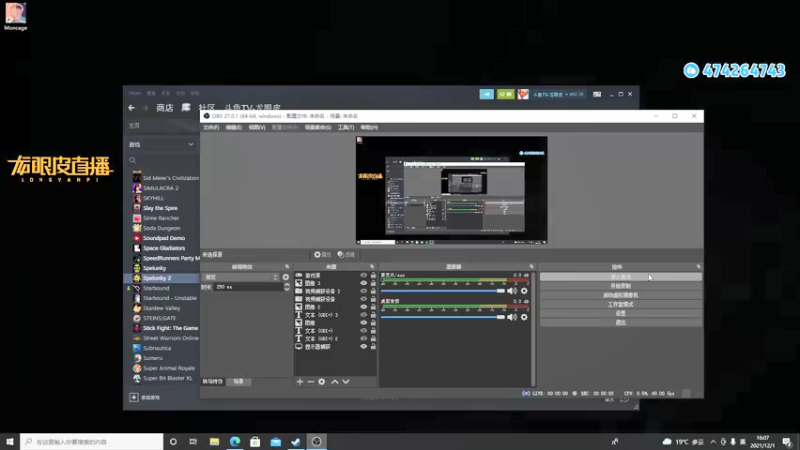
Task: Move source up with up arrow
Action: coord(335,382)
